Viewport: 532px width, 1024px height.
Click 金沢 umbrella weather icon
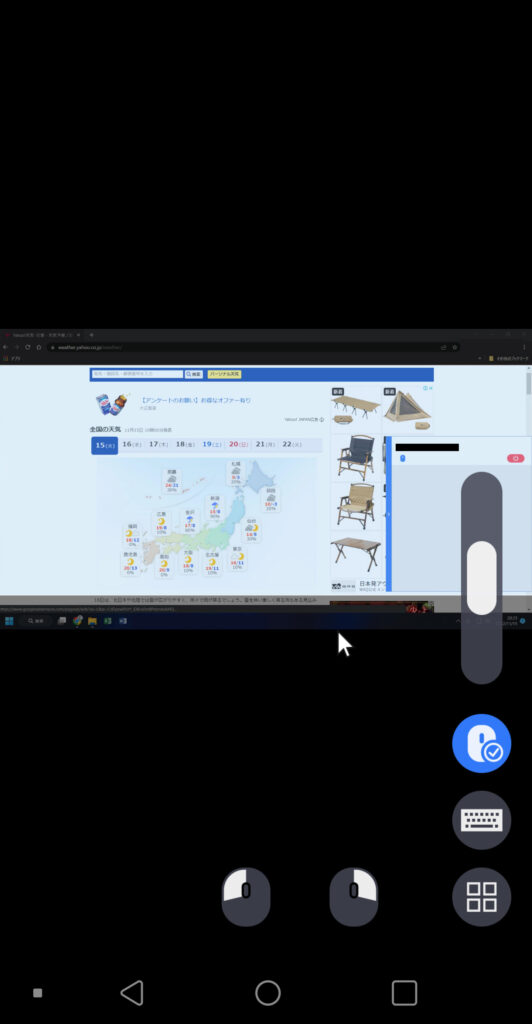pos(190,521)
